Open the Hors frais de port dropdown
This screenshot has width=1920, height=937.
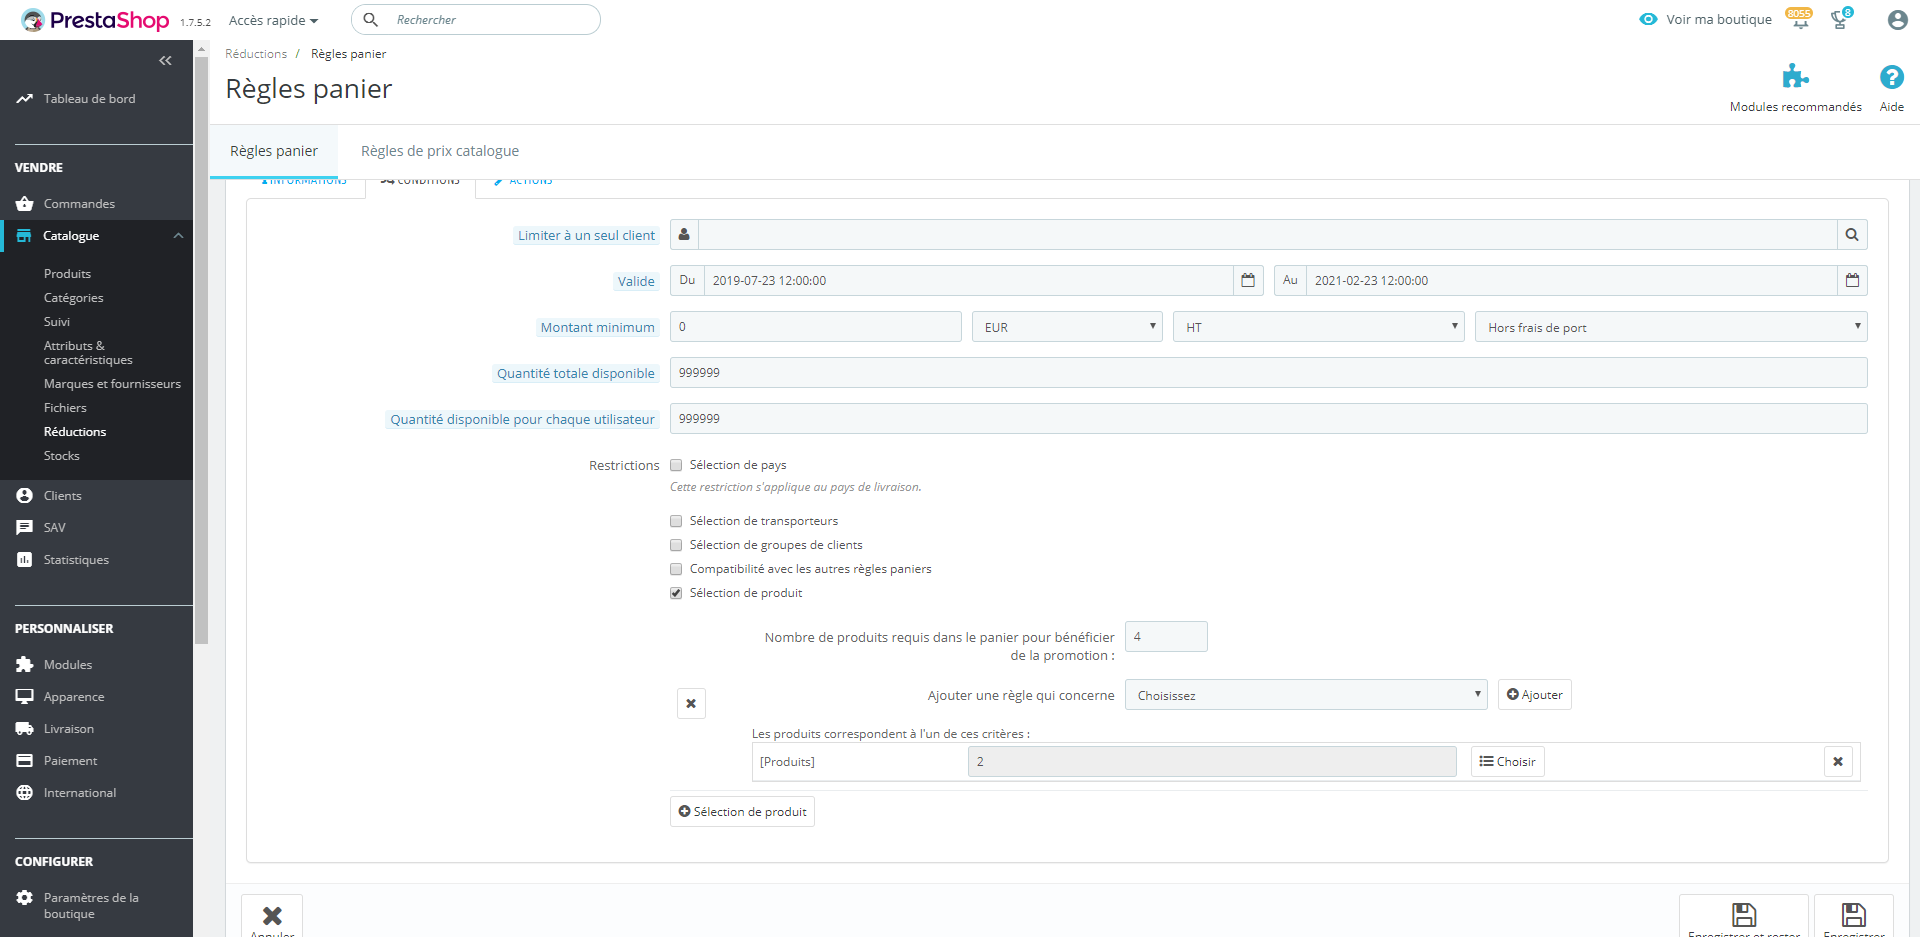1671,327
